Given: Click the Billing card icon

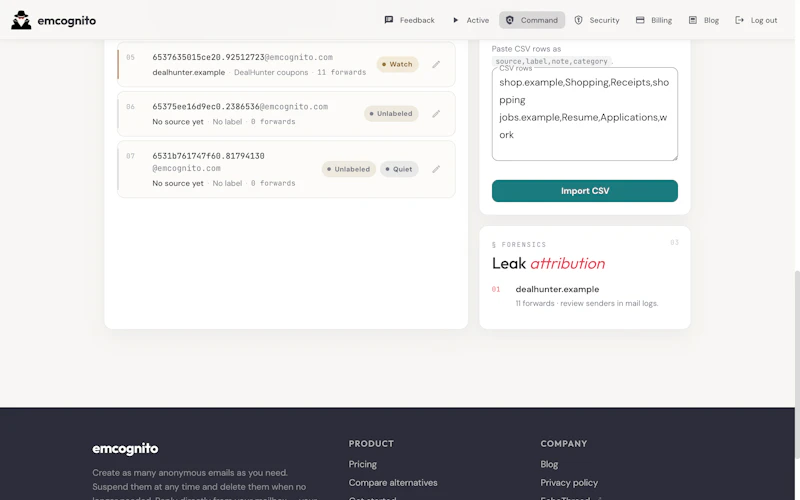Looking at the screenshot, I should (x=640, y=20).
